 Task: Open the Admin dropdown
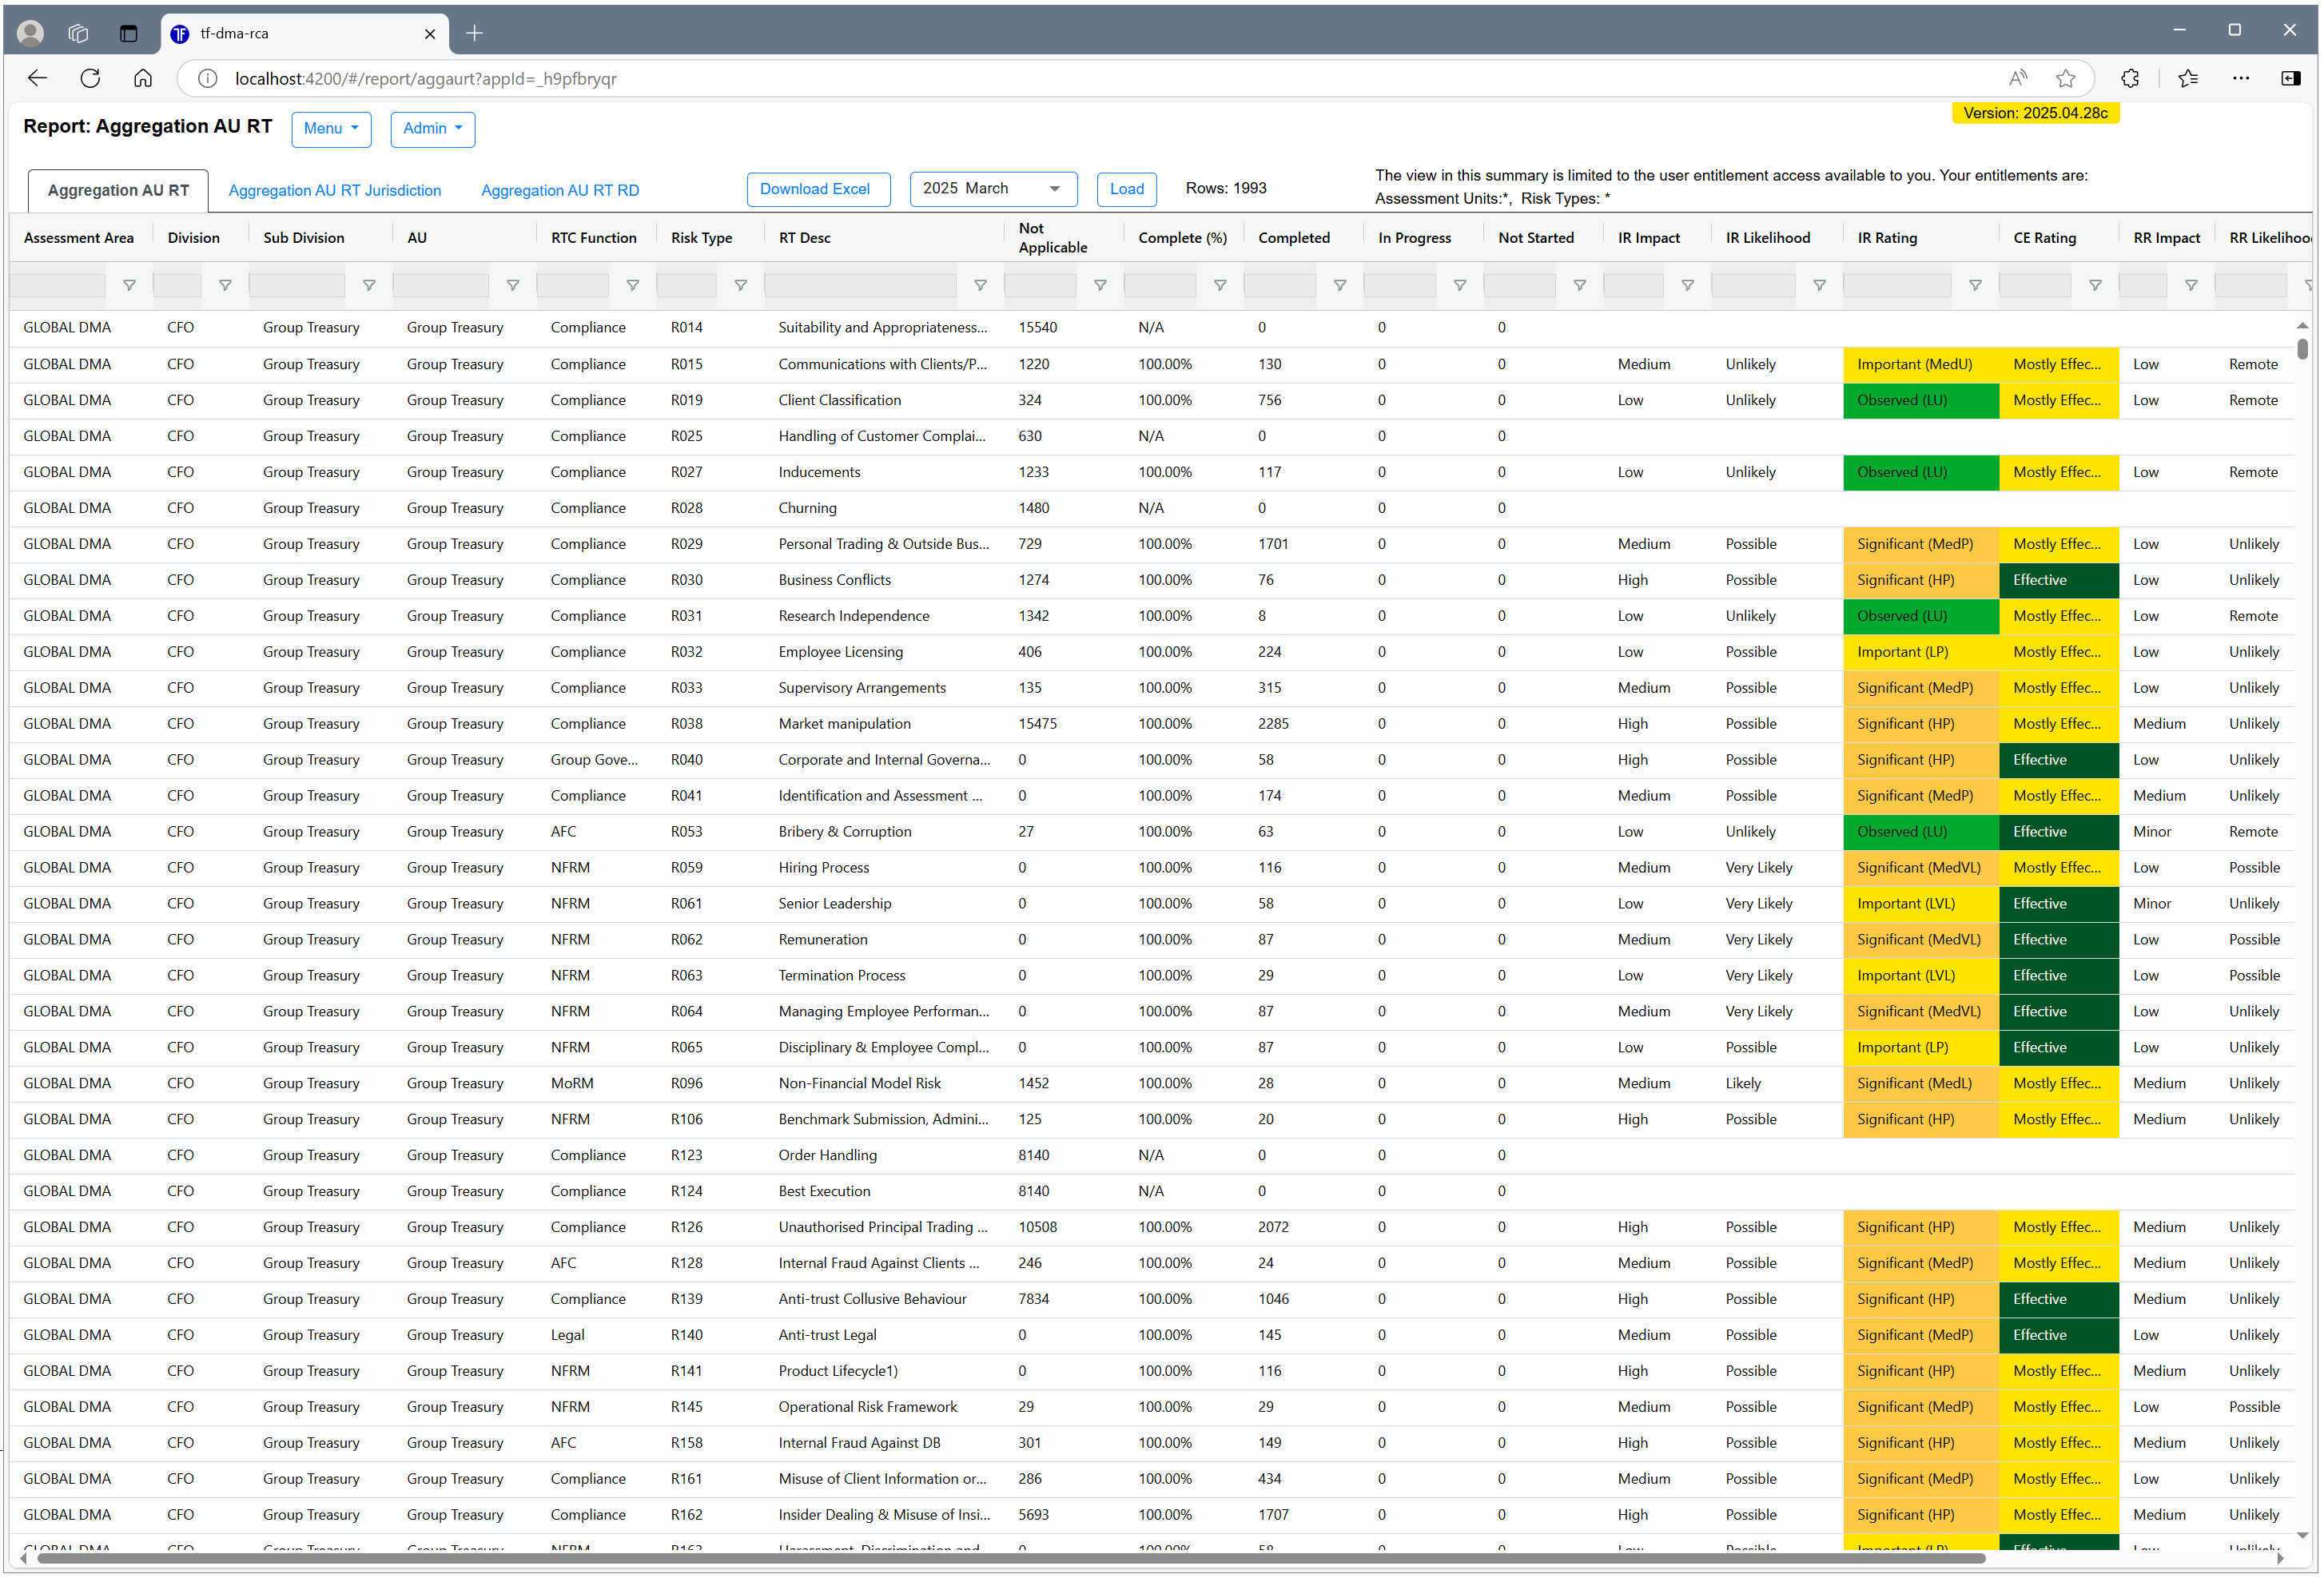pos(432,129)
